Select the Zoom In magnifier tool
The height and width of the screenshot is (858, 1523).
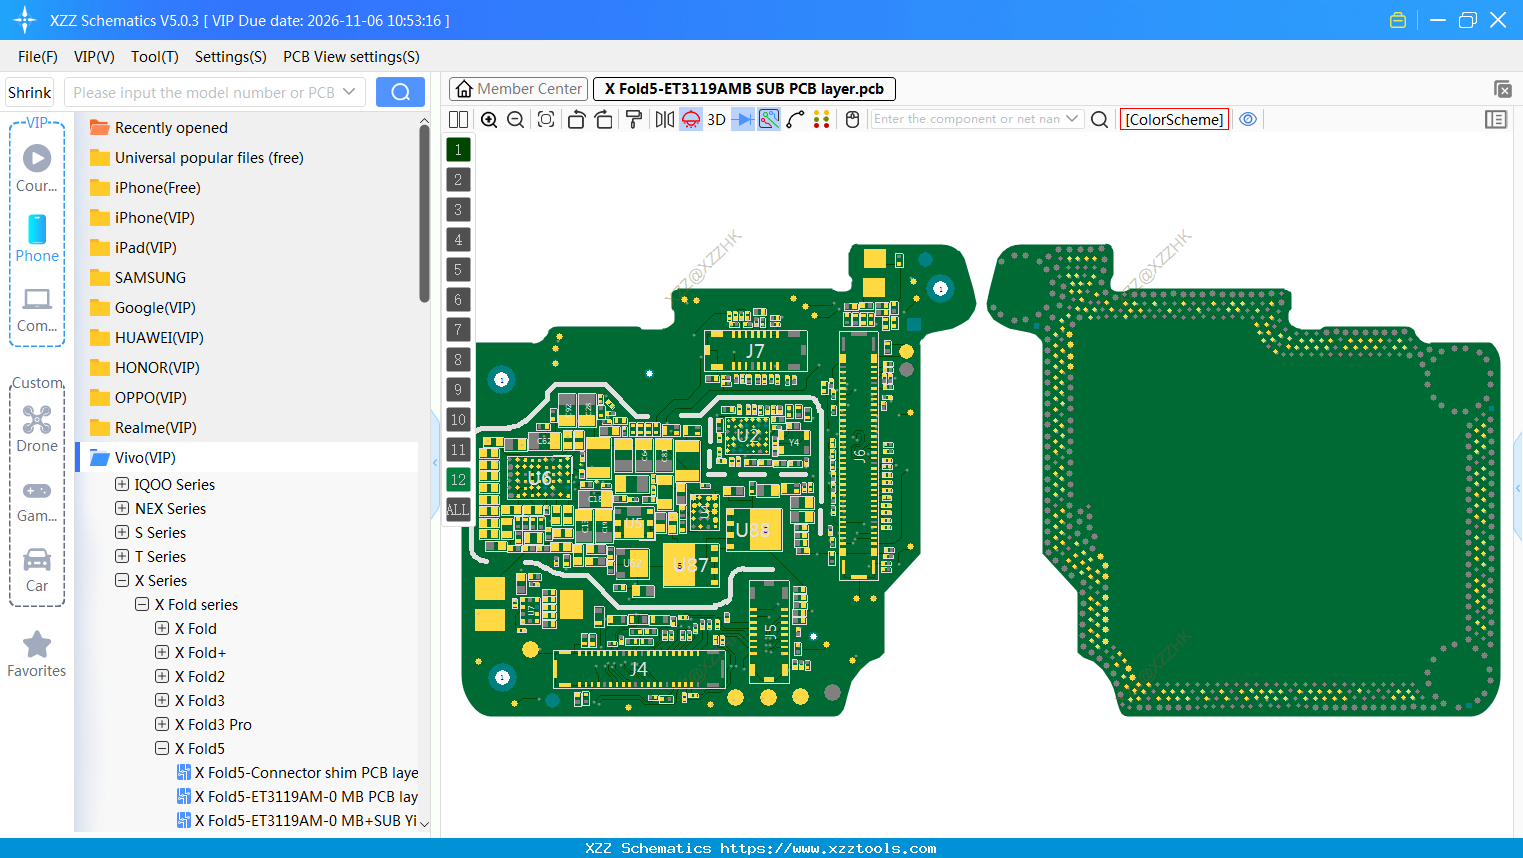[x=489, y=119]
